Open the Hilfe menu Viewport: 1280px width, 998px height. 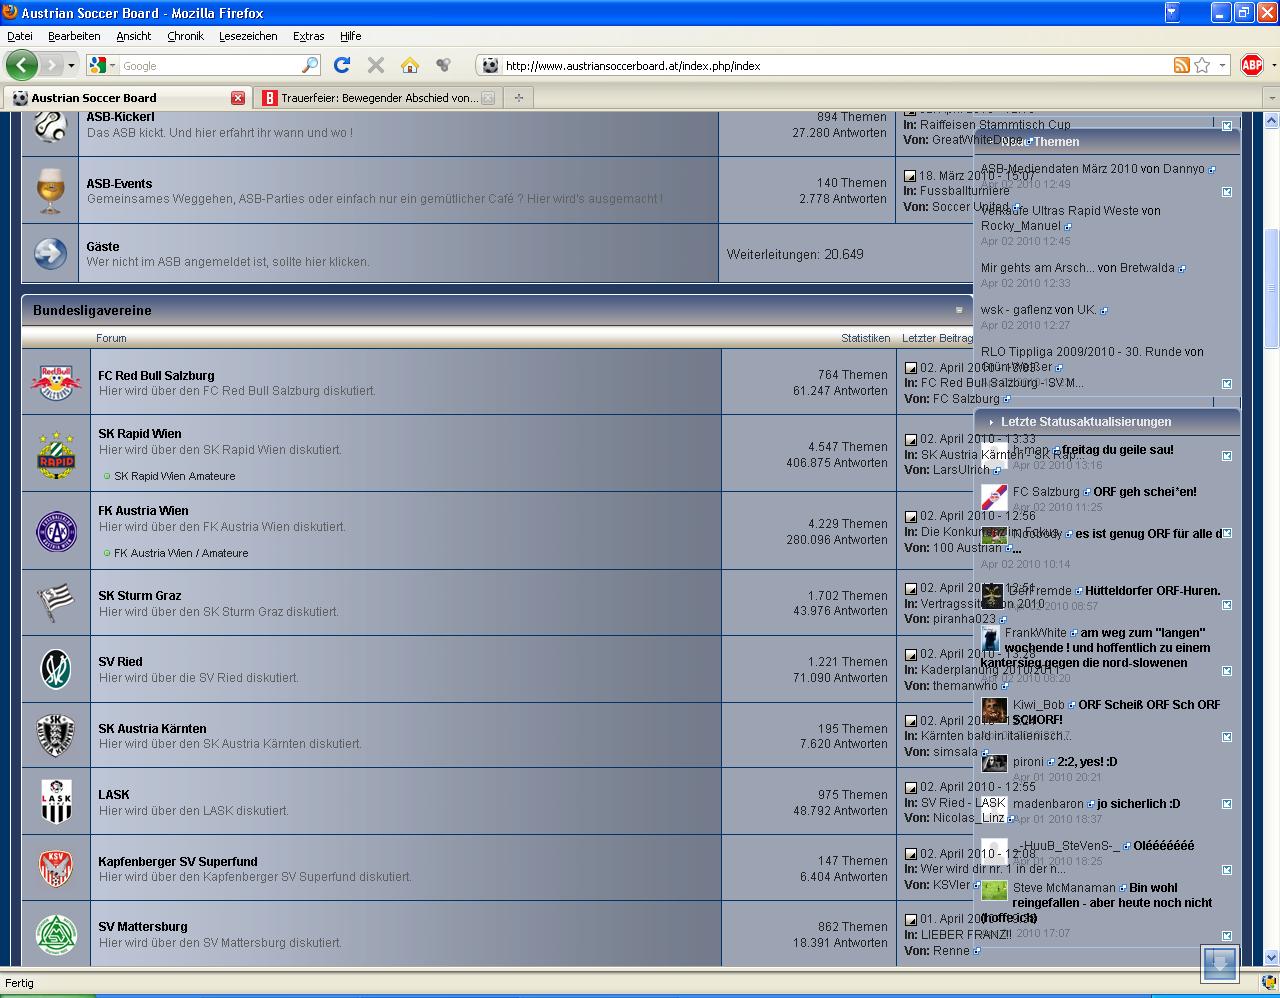[x=350, y=36]
